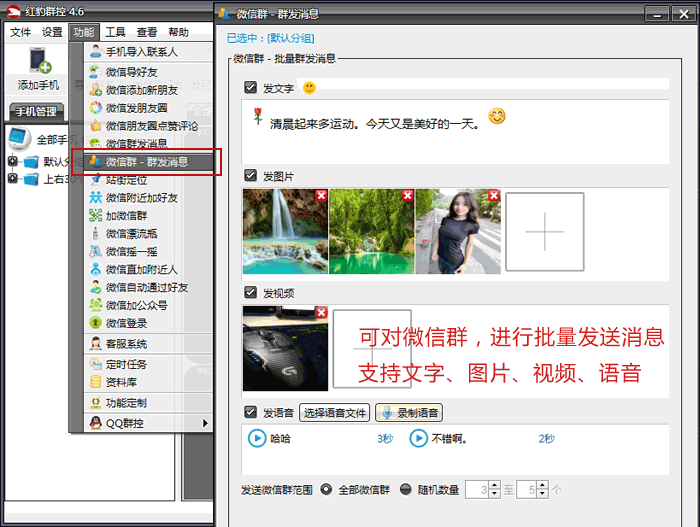Open the 帮助 menu
700x527 pixels.
pos(179,32)
